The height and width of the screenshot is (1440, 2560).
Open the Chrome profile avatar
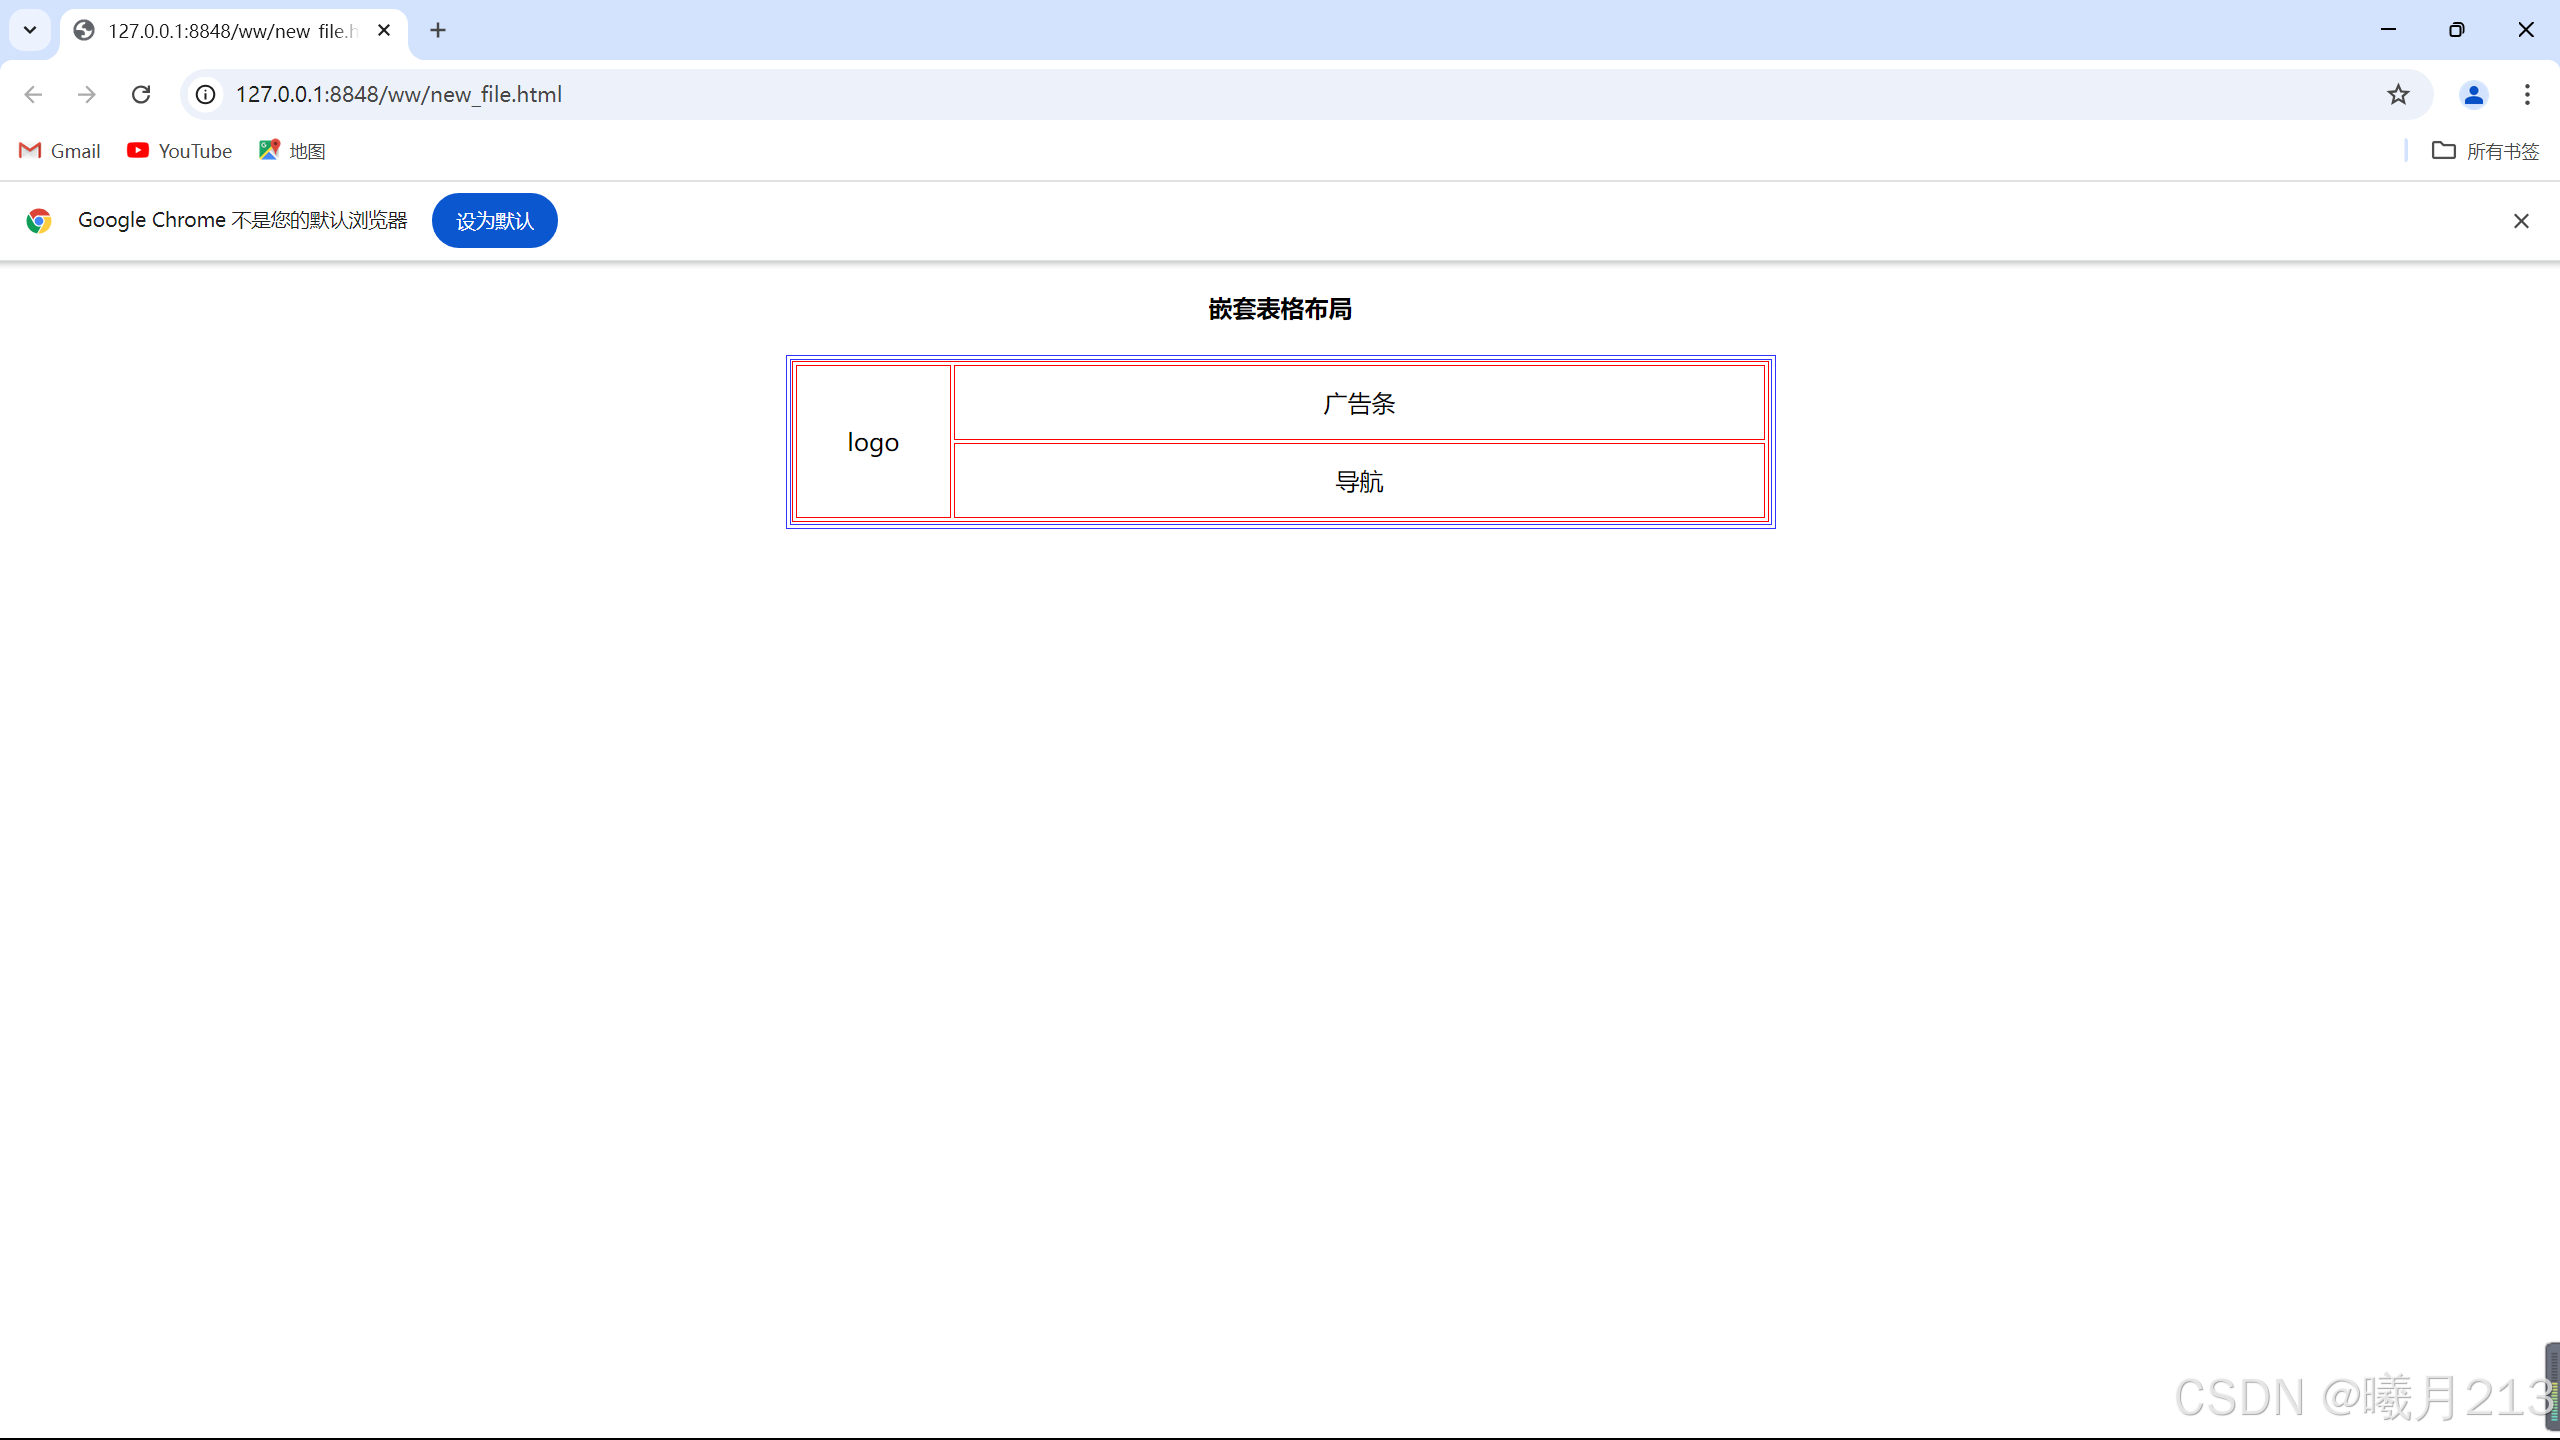[x=2473, y=94]
